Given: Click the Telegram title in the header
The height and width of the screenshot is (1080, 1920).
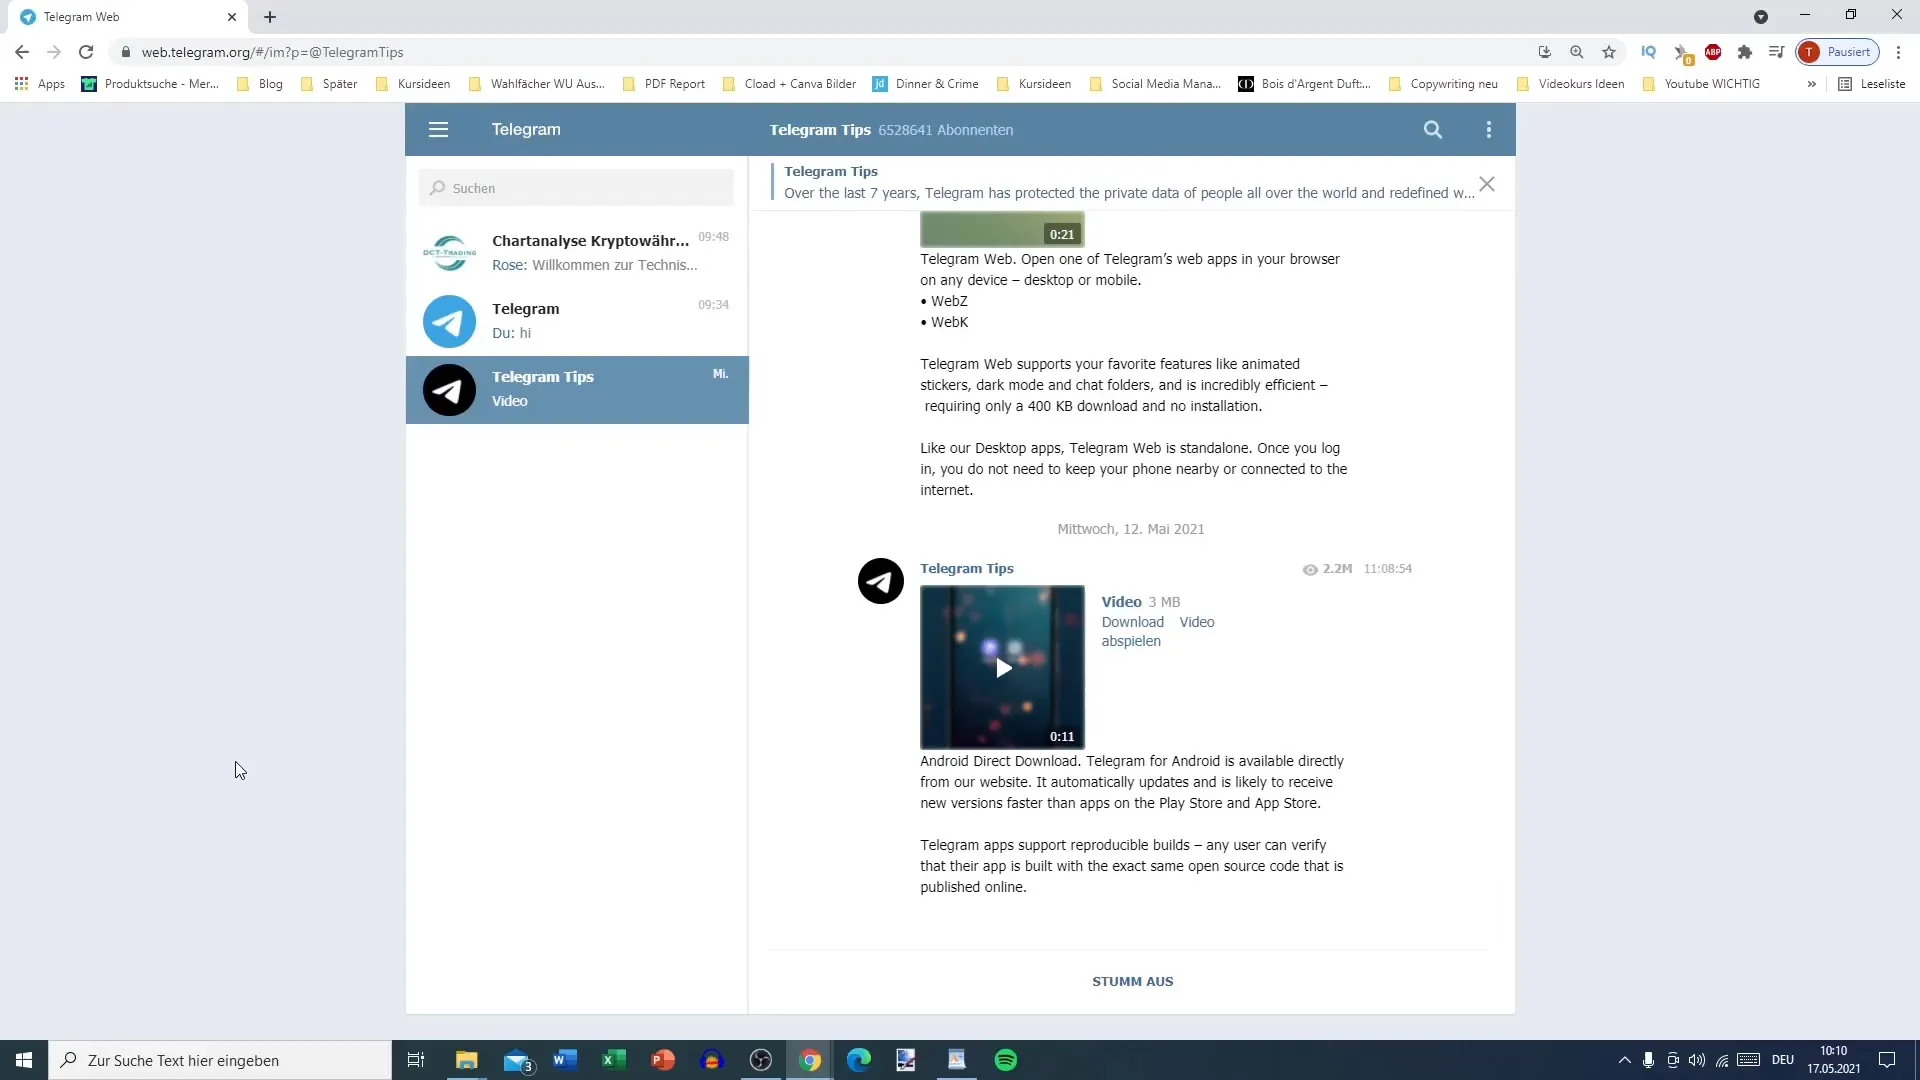Looking at the screenshot, I should click(x=526, y=130).
